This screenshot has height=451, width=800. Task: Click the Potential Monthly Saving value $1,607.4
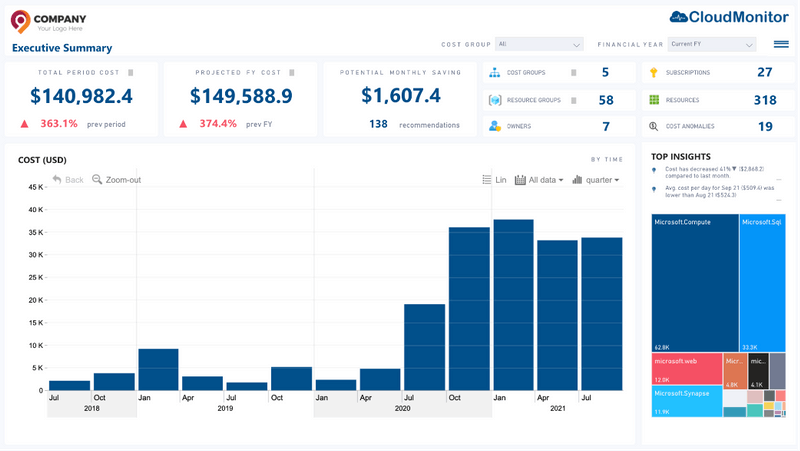401,95
